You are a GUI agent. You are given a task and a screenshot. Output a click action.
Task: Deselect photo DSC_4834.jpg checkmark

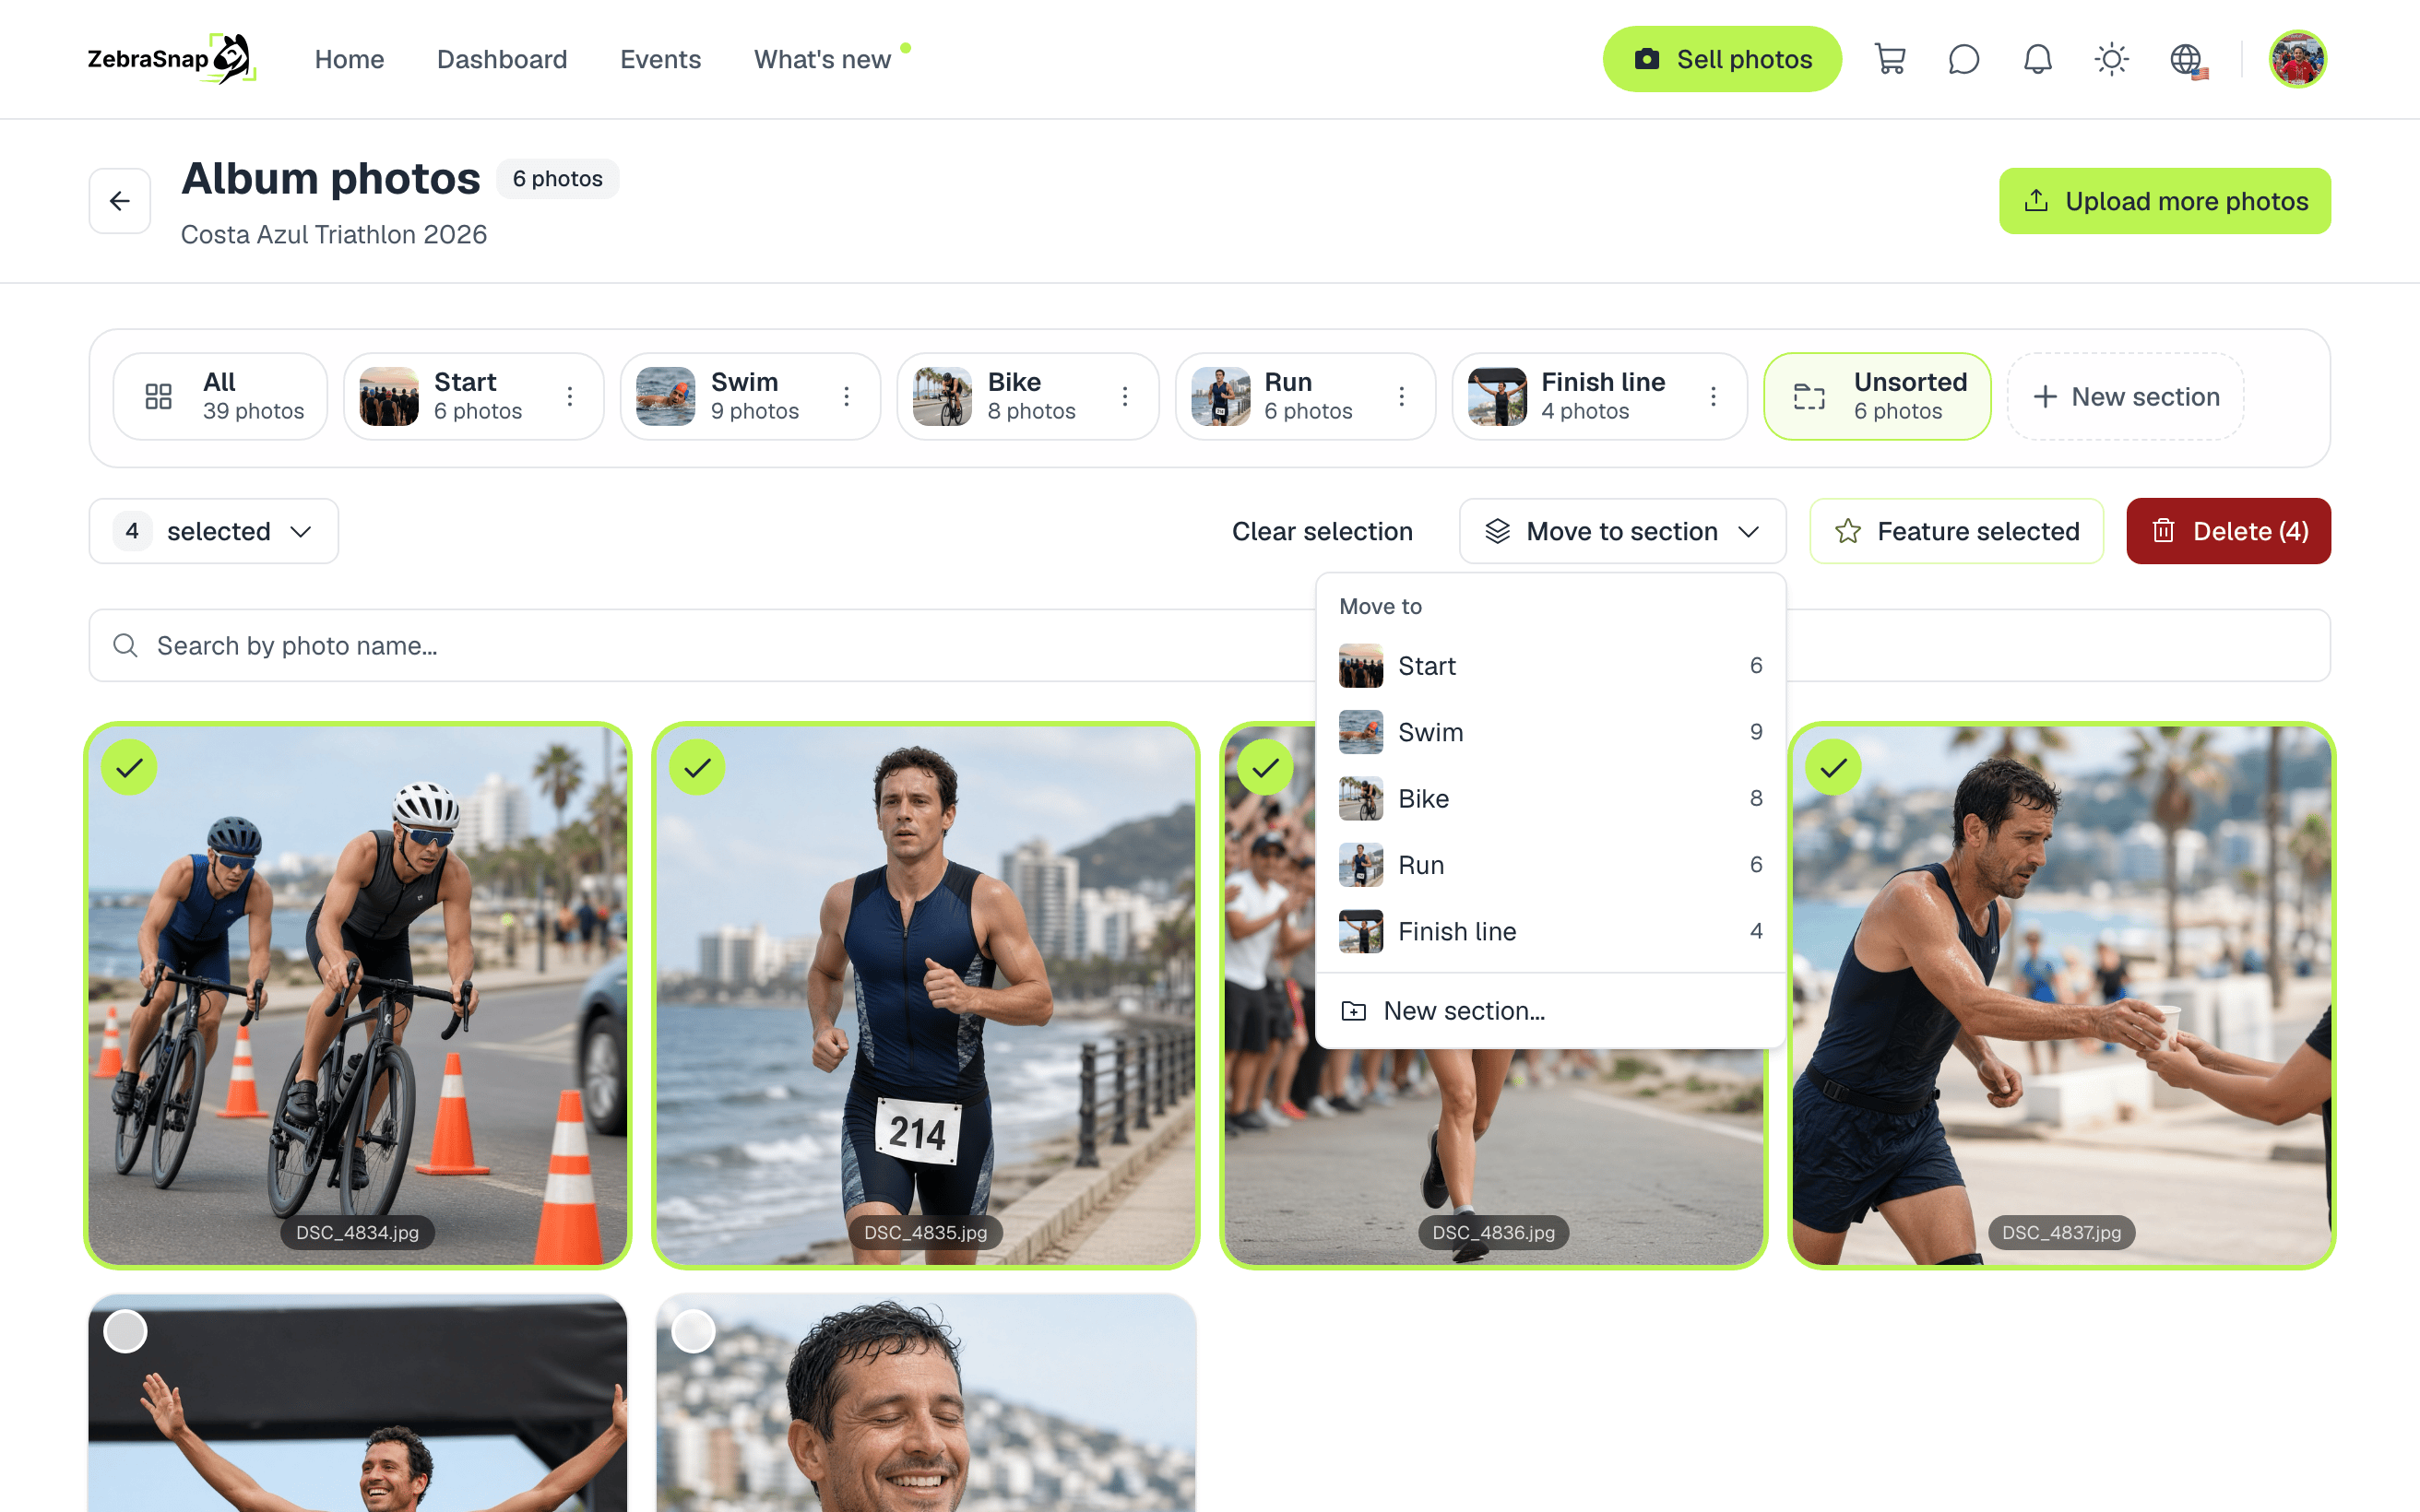pyautogui.click(x=130, y=767)
